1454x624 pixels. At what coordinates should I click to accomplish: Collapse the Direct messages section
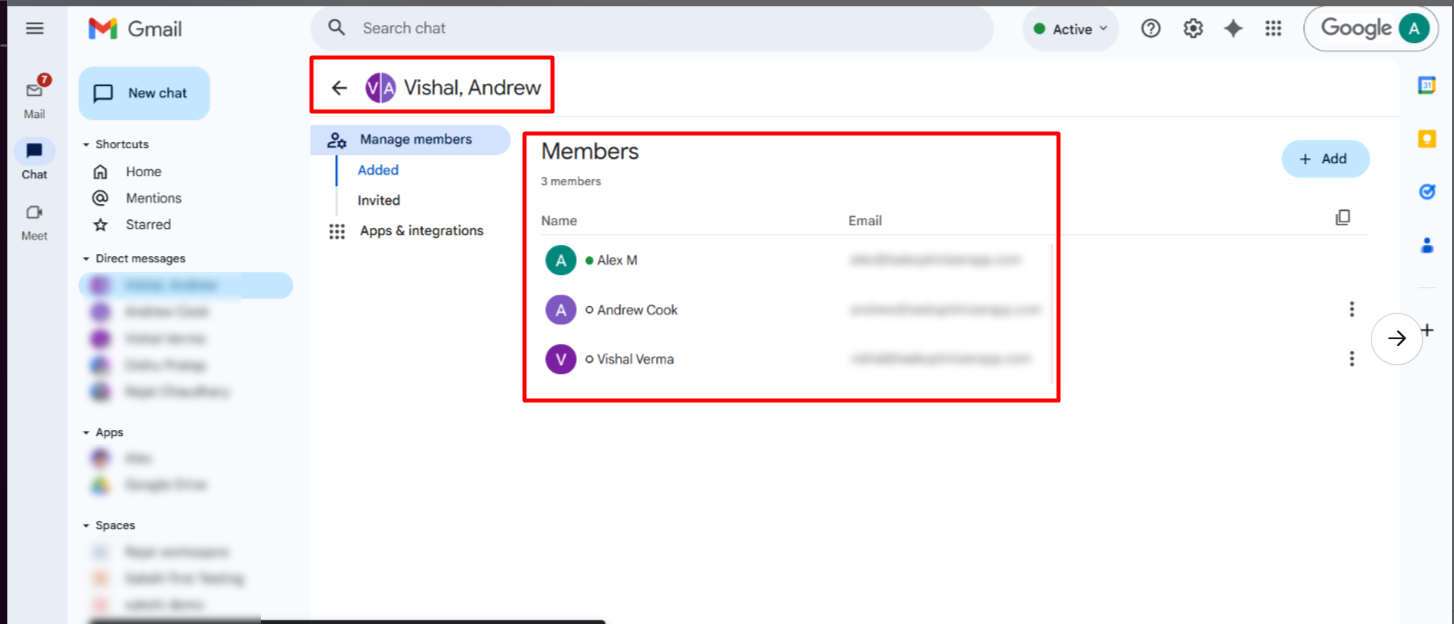pos(86,259)
